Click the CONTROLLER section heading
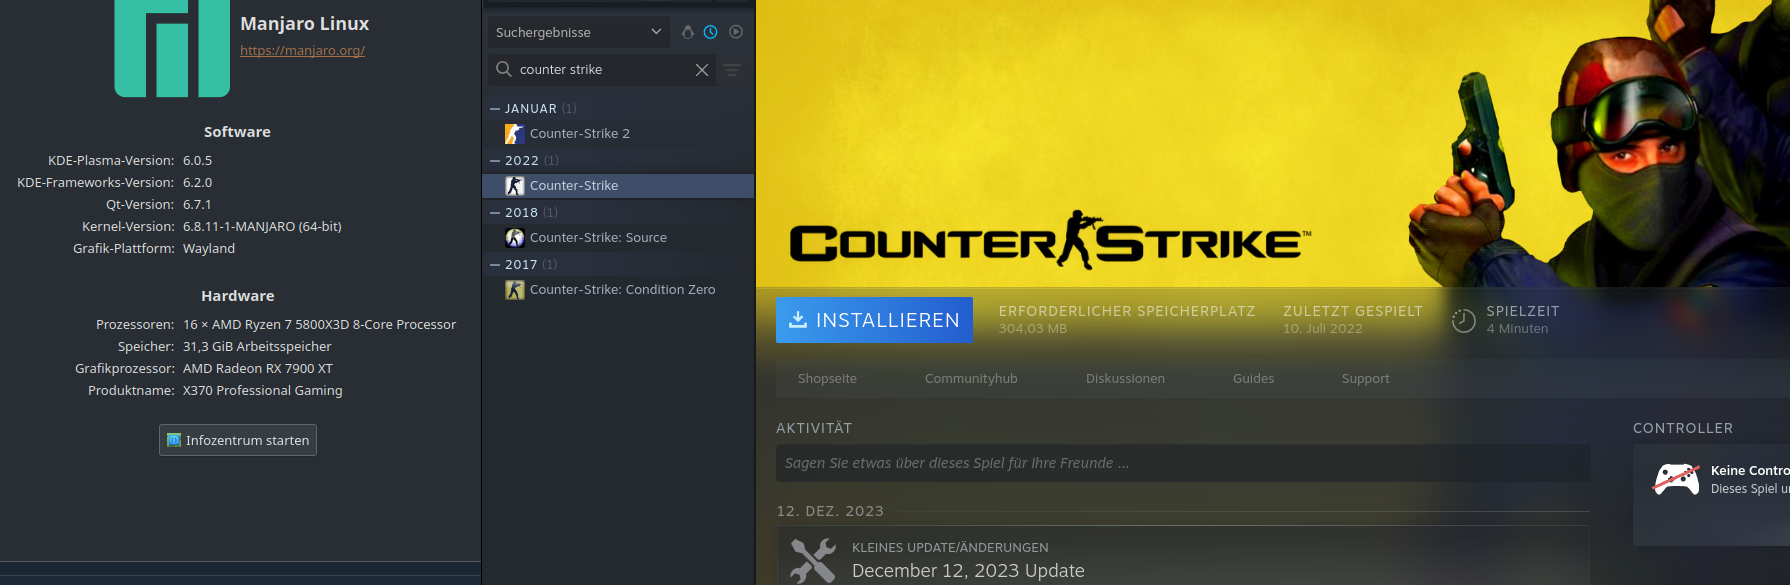Image resolution: width=1790 pixels, height=585 pixels. [1683, 428]
